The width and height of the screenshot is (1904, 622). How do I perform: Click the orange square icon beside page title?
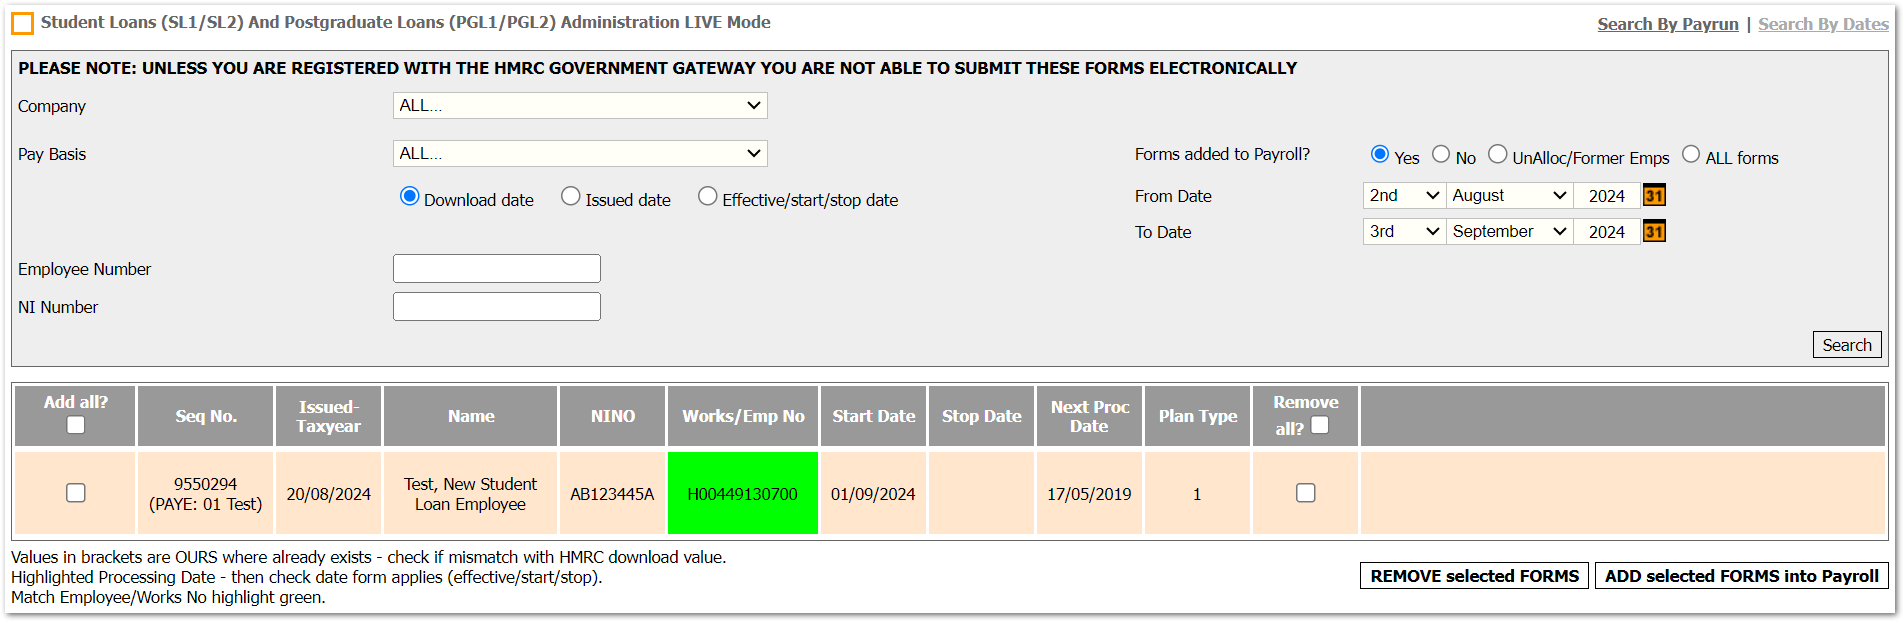click(x=22, y=23)
